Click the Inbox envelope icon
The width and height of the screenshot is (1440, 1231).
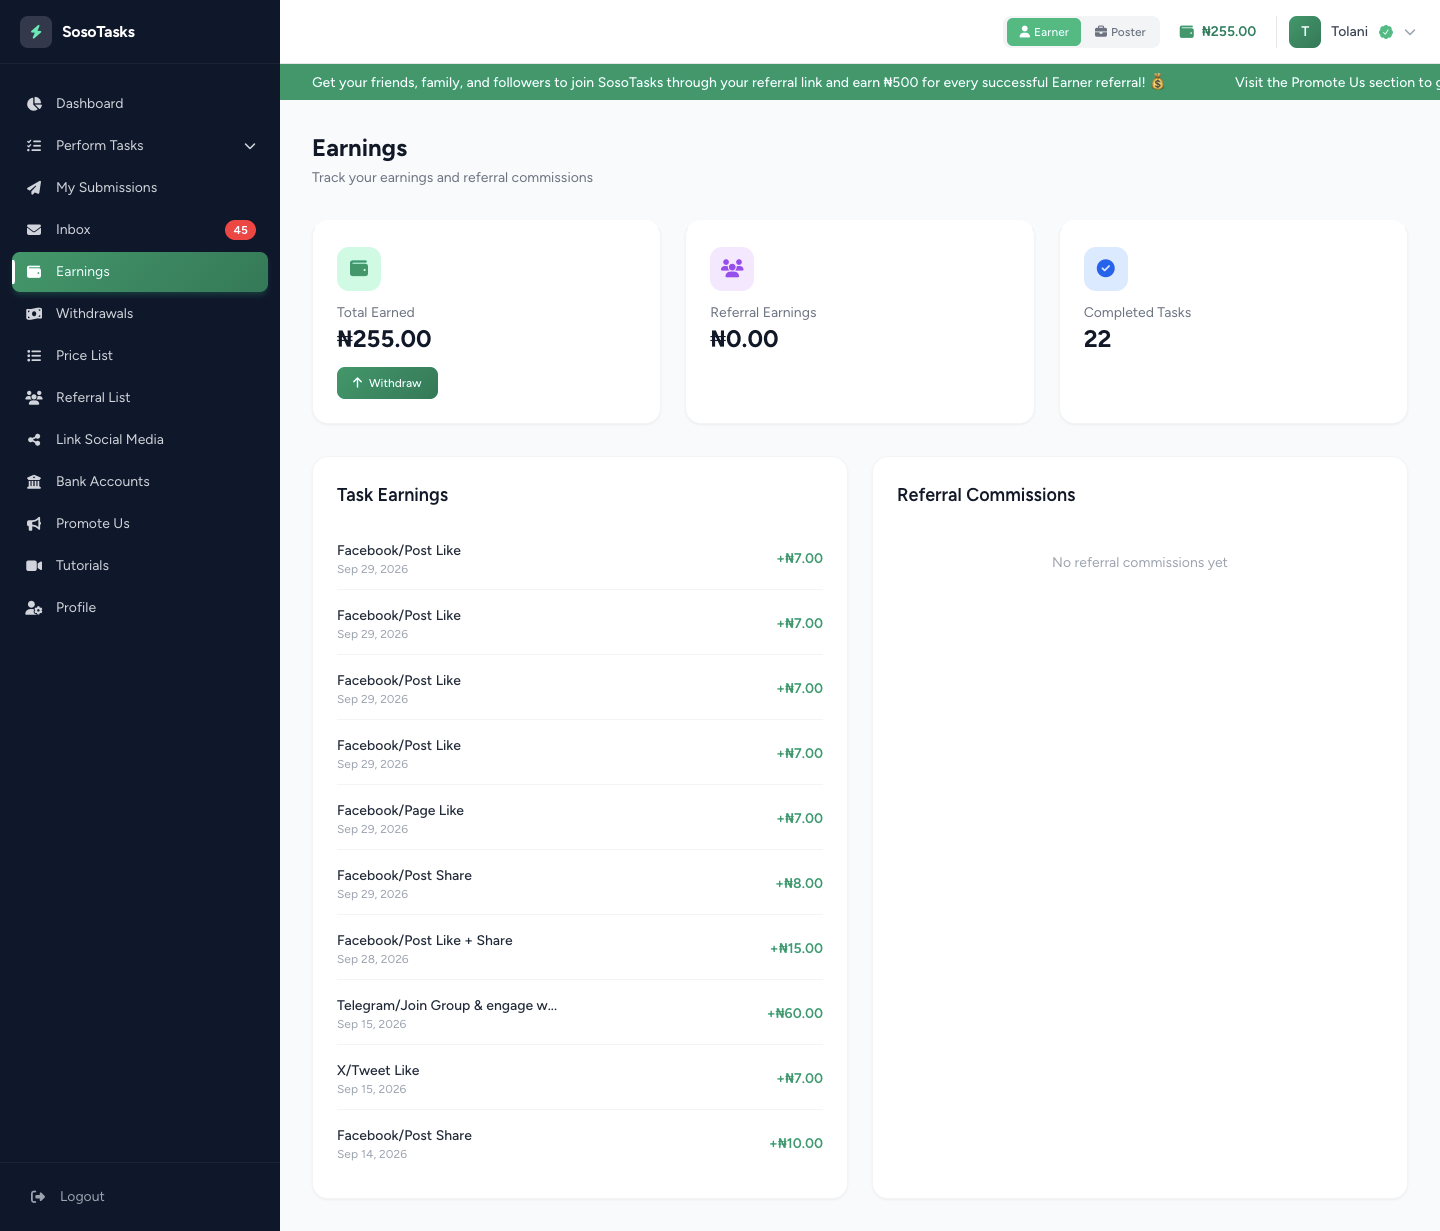click(34, 230)
